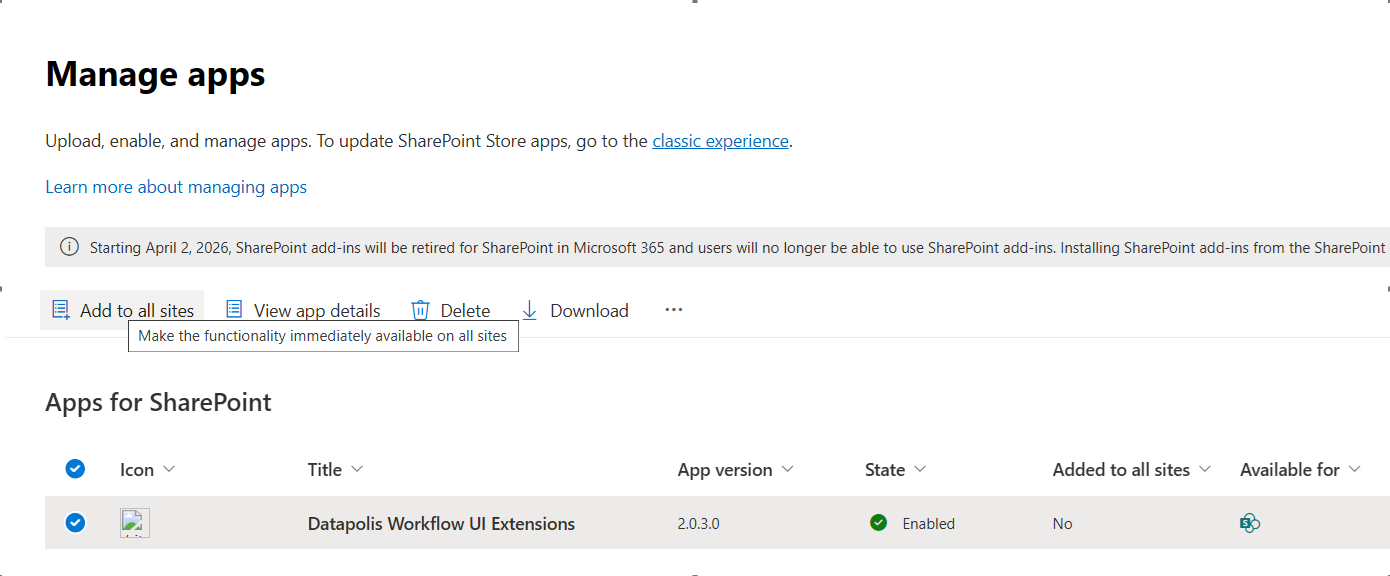Image resolution: width=1390 pixels, height=576 pixels.
Task: Click the SharePoint icon in Available for column
Action: (x=1249, y=523)
